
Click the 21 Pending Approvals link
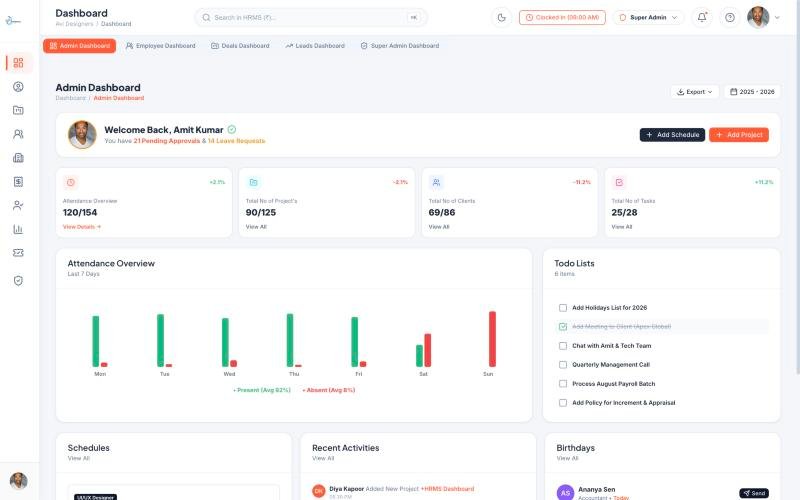[167, 141]
